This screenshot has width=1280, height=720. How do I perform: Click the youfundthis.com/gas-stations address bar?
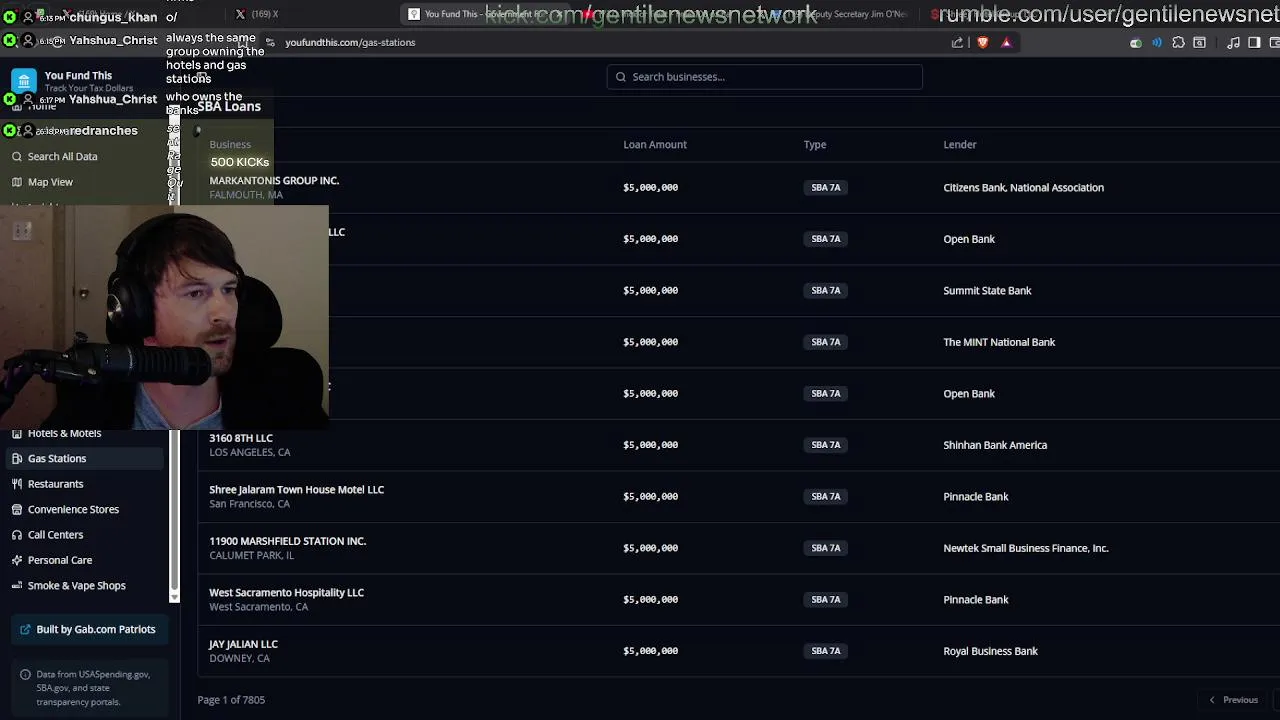pyautogui.click(x=350, y=42)
